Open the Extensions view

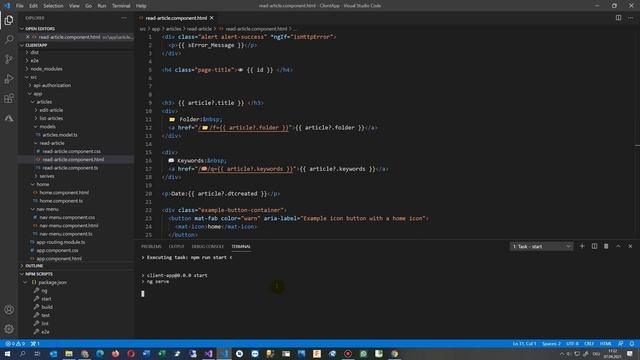pyautogui.click(x=9, y=98)
